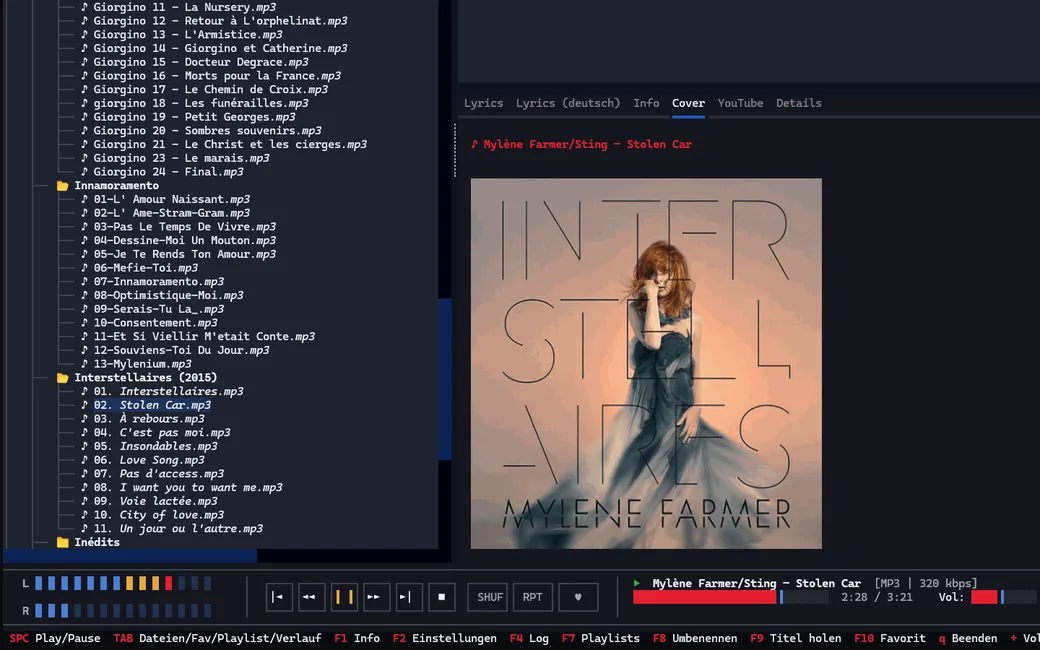
Task: Seek within the red playback progress bar
Action: [x=731, y=597]
